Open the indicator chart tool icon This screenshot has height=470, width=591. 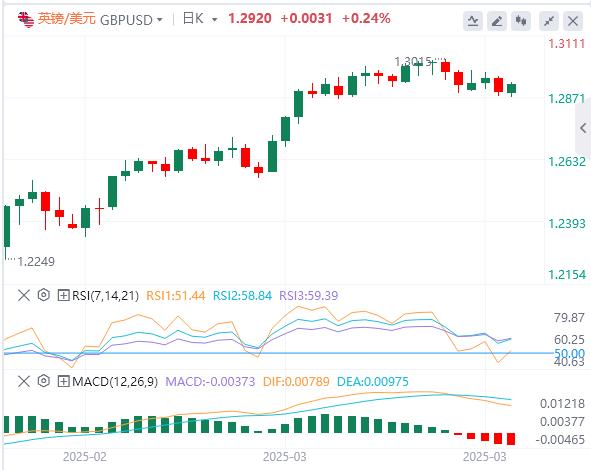pos(473,21)
